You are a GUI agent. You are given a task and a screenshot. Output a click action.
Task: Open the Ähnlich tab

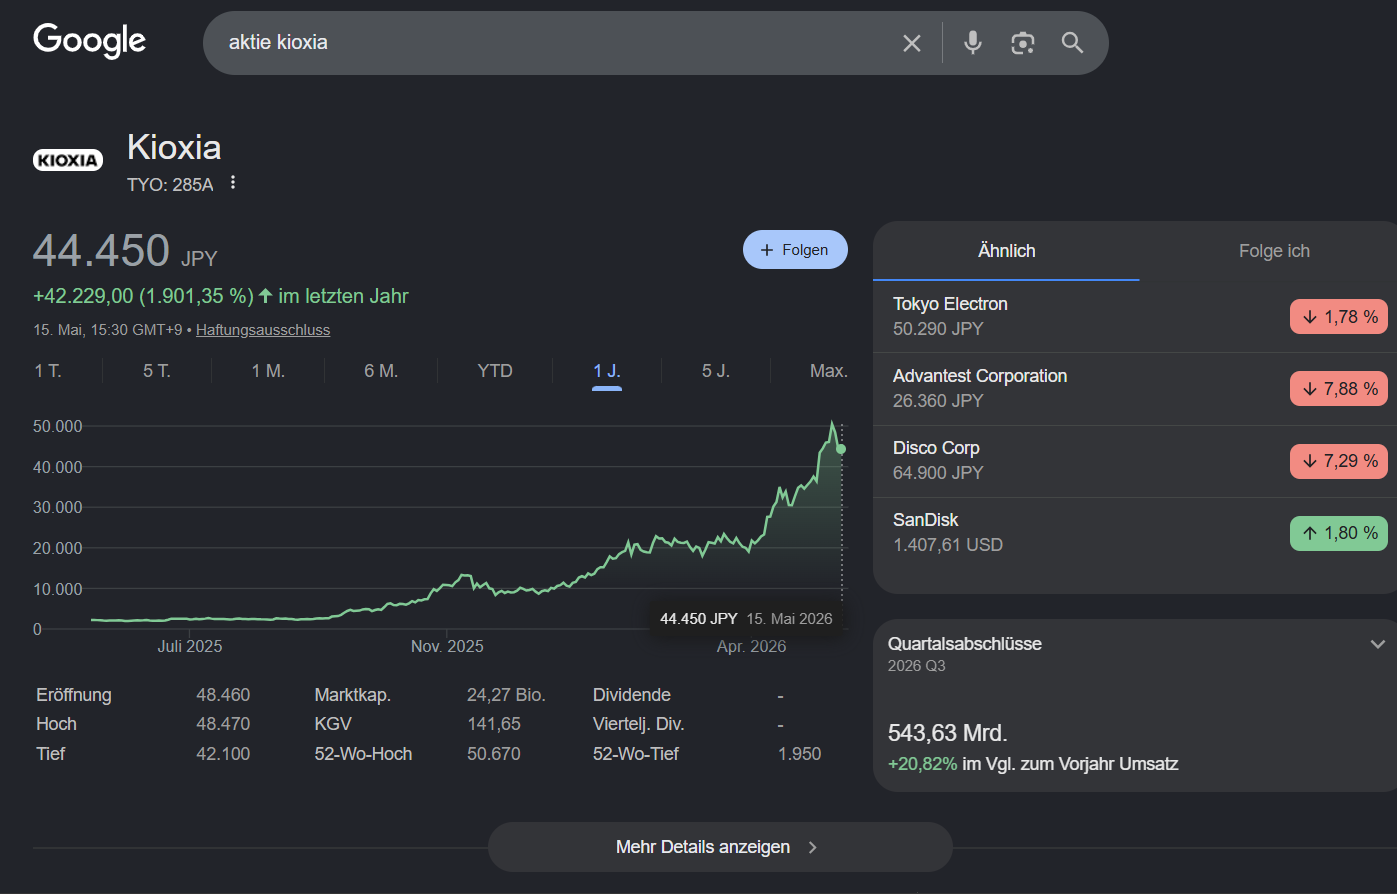coord(1006,251)
